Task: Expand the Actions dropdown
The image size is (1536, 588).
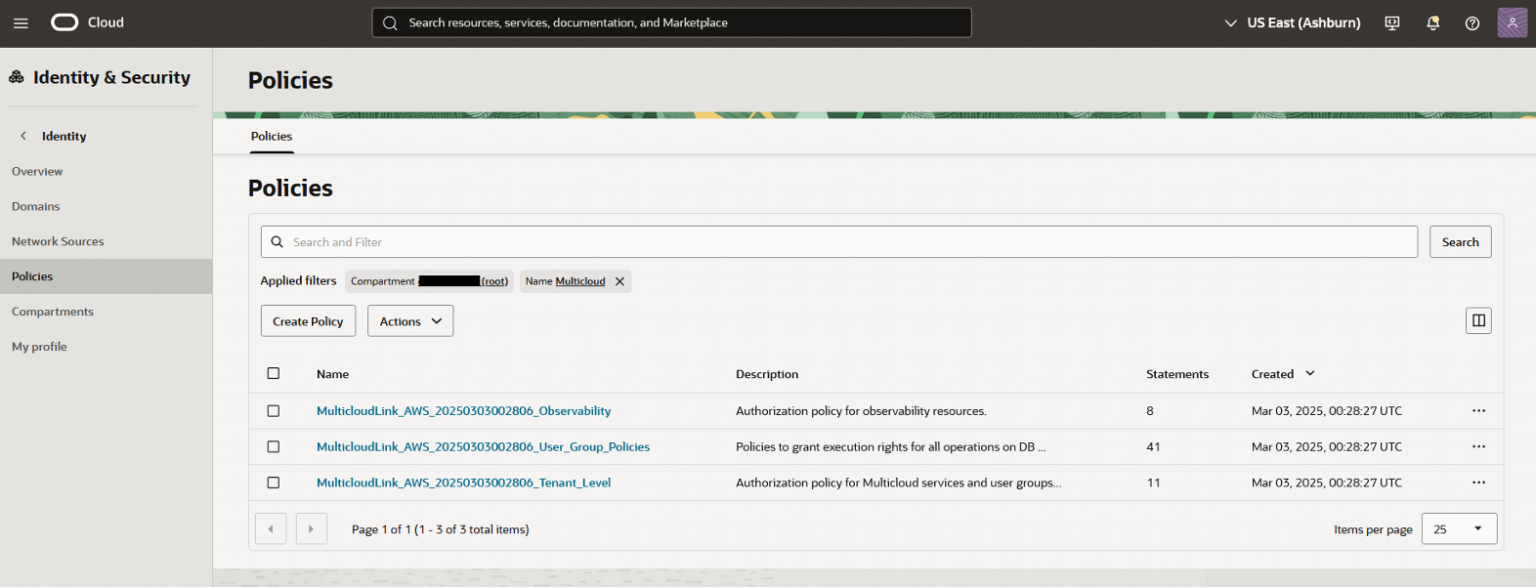Action: 410,321
